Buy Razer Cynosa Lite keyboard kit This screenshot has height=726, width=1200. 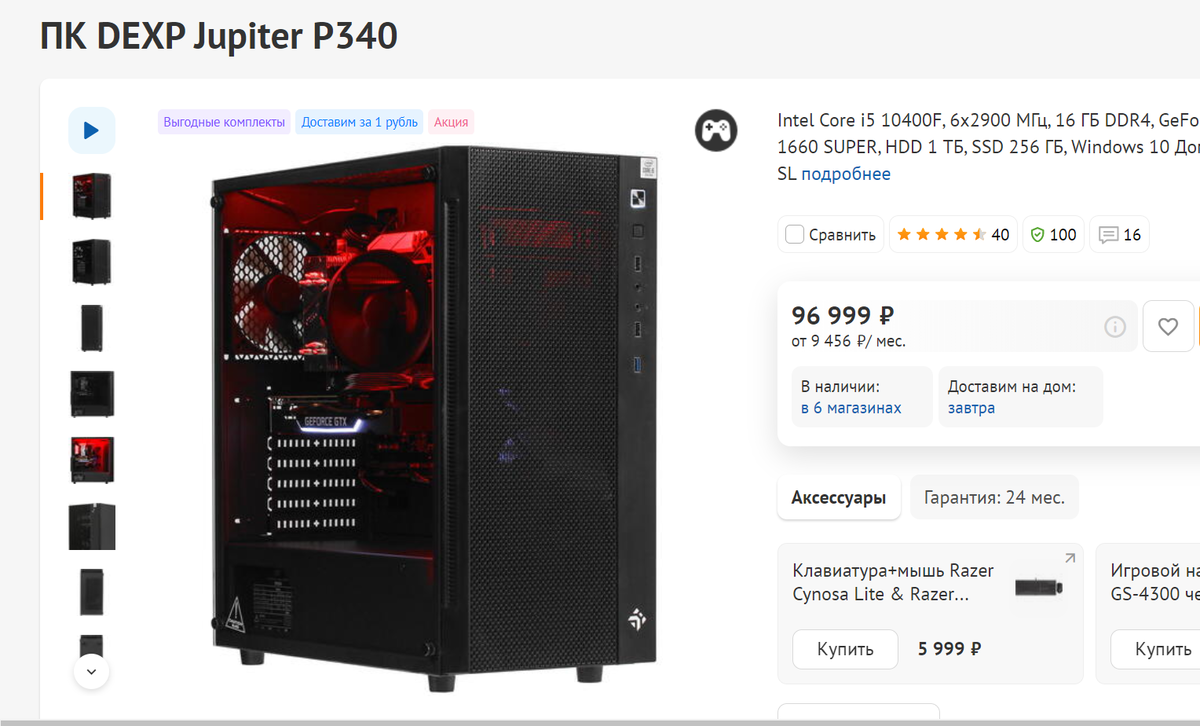click(x=845, y=649)
